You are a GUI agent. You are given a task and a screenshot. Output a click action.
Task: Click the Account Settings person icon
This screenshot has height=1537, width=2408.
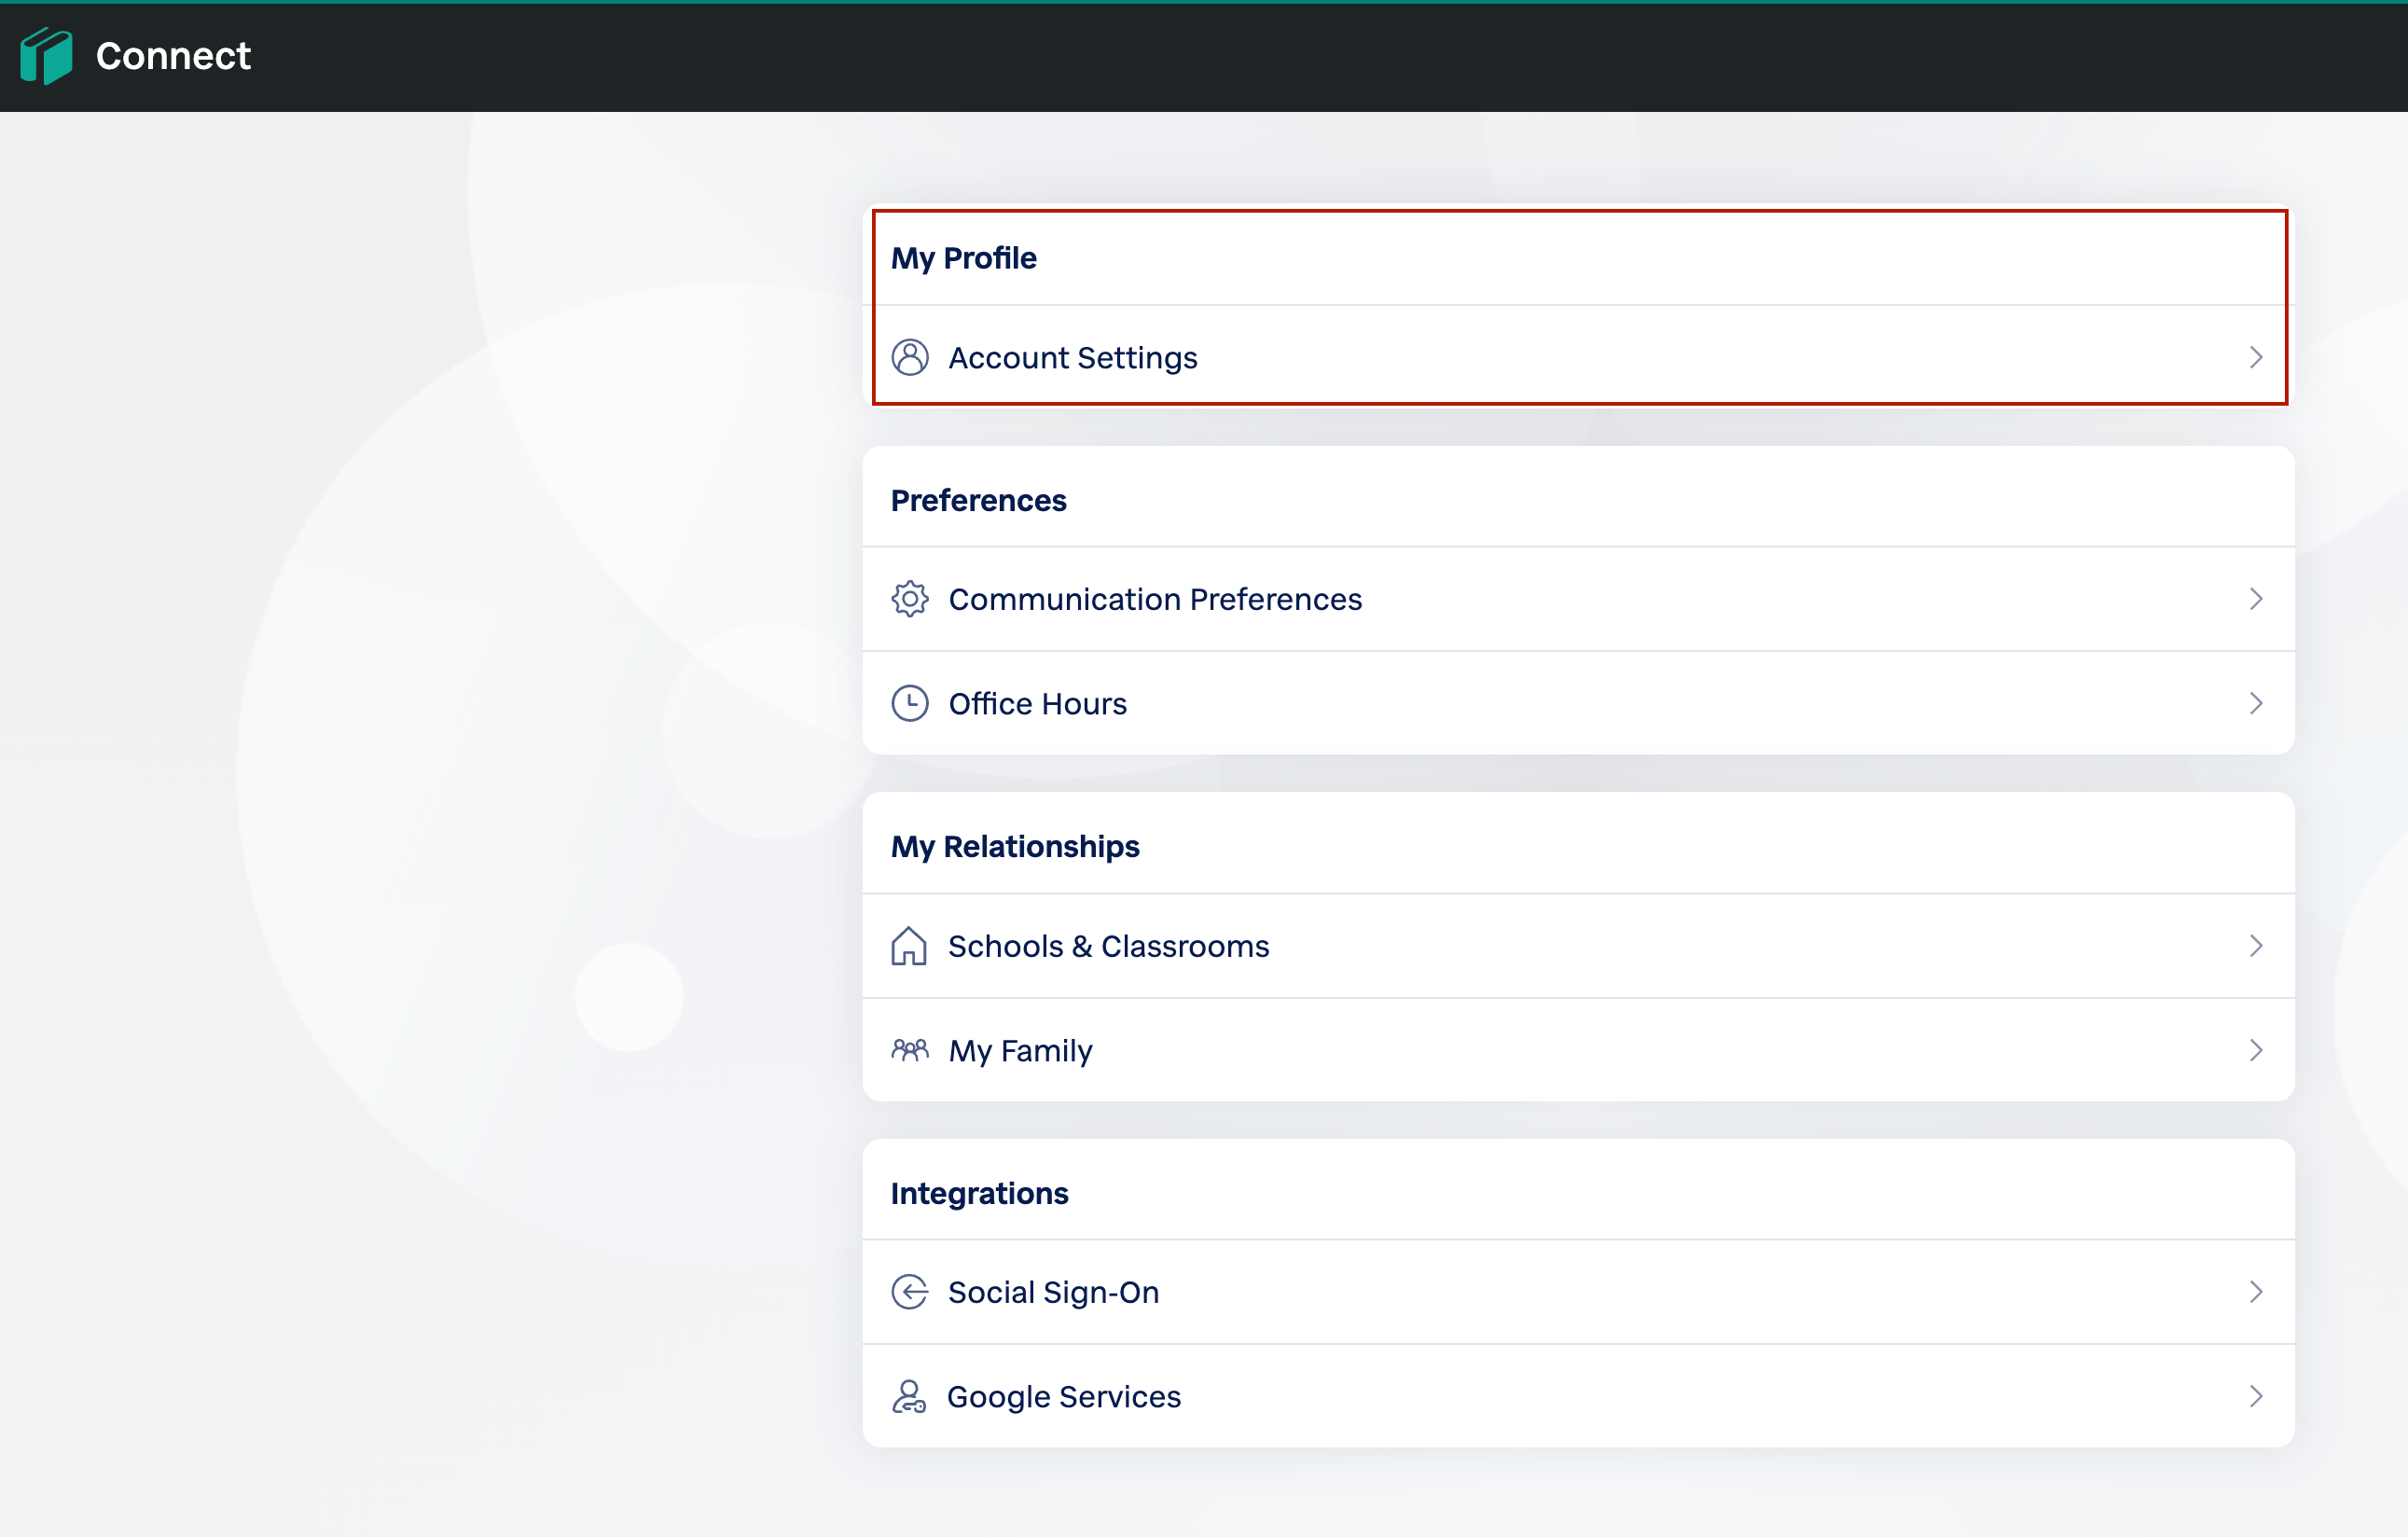point(909,357)
